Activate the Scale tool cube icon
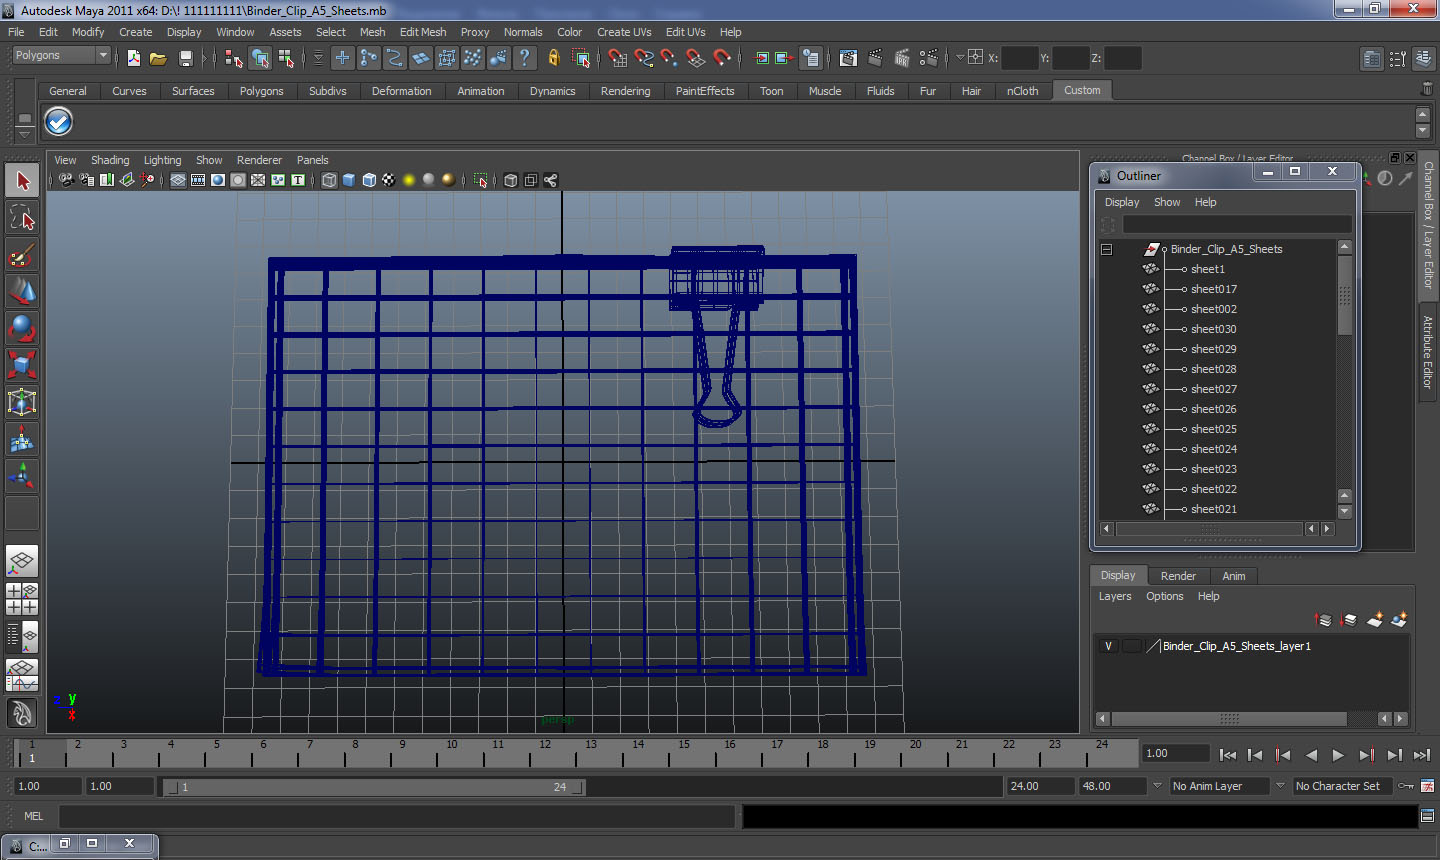Viewport: 1440px width, 860px height. (x=22, y=365)
